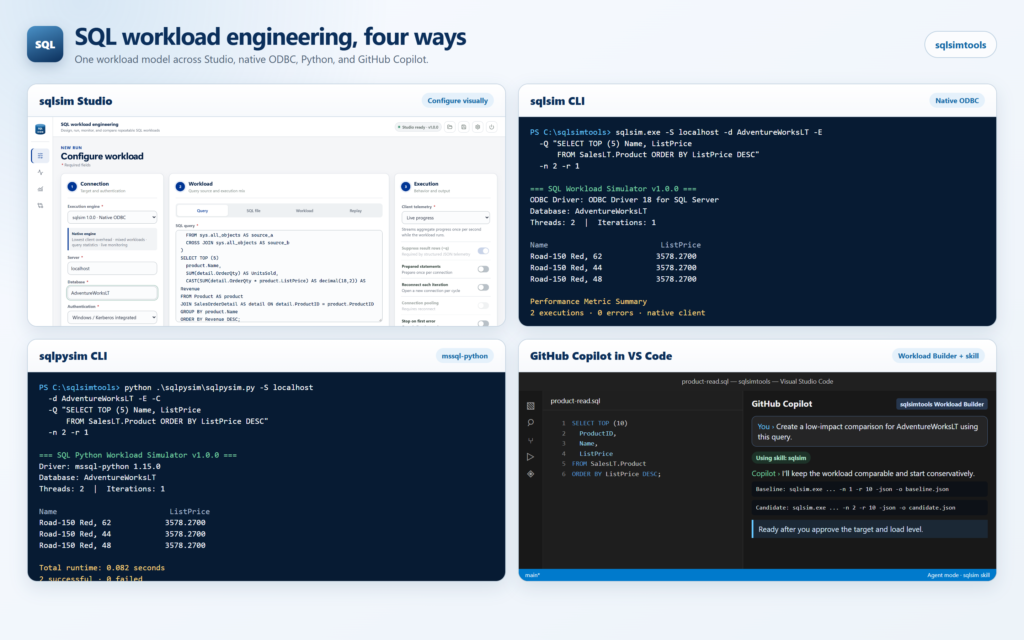Click the Native engine info note
This screenshot has width=1024, height=640.
tap(112, 239)
